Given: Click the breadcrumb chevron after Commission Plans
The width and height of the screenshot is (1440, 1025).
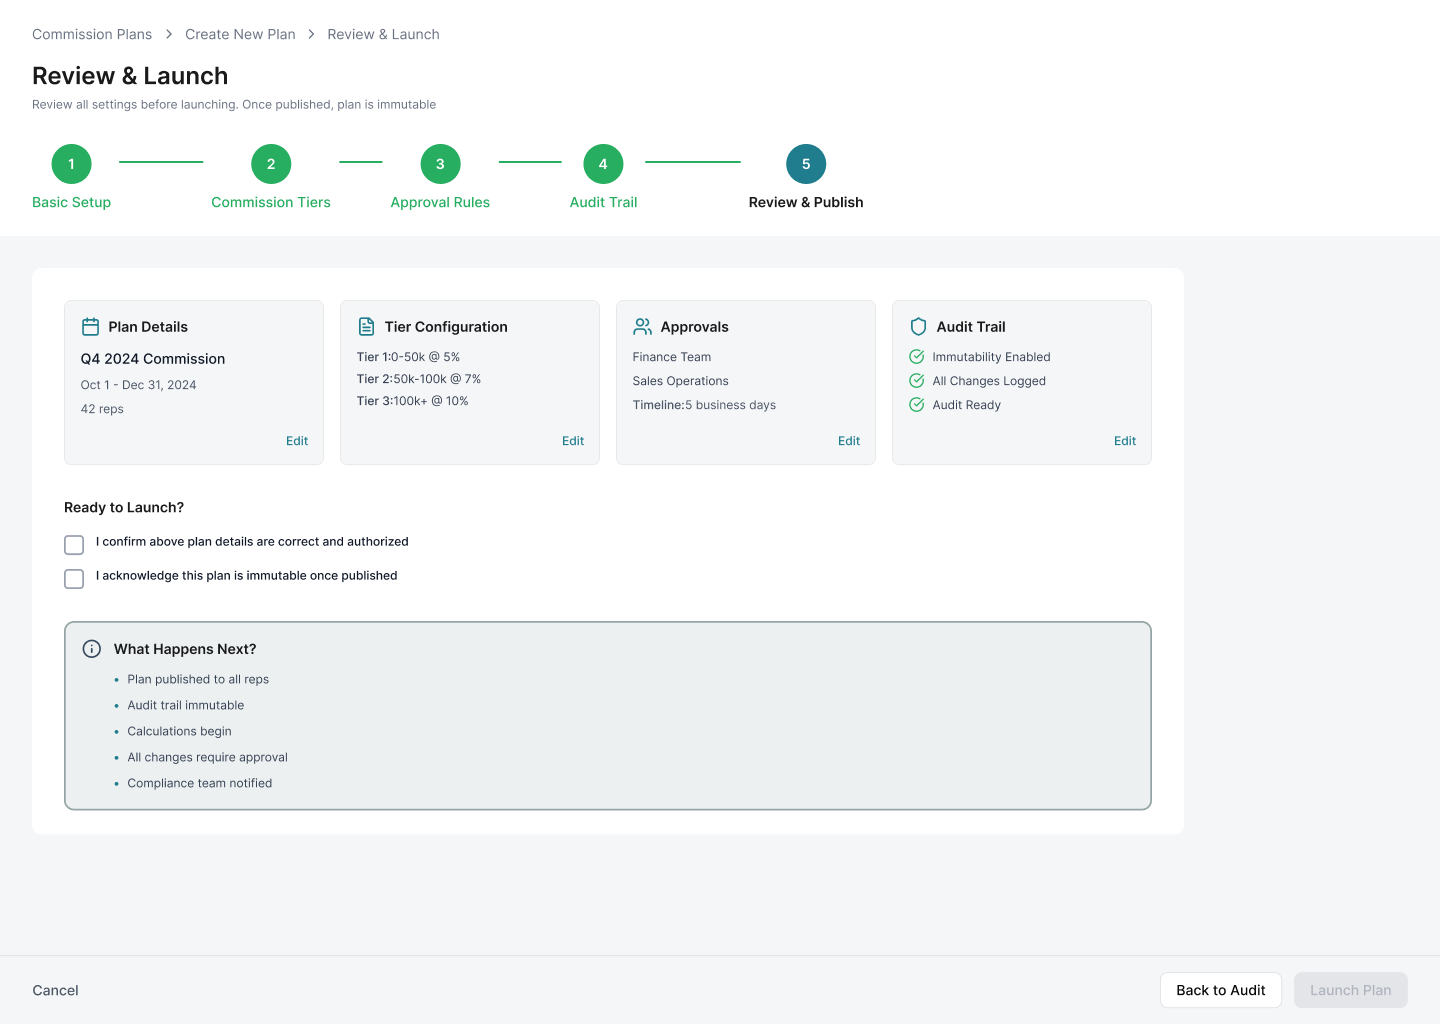Looking at the screenshot, I should (169, 34).
